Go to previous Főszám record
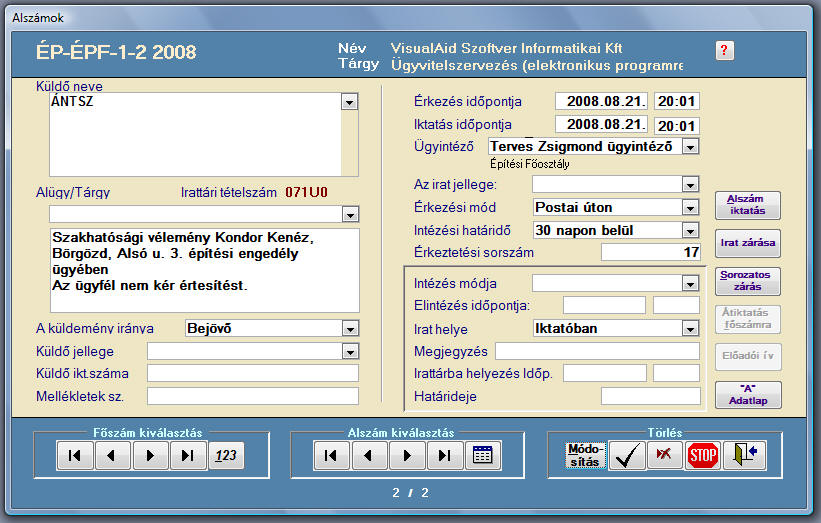This screenshot has height=523, width=821. 112,455
